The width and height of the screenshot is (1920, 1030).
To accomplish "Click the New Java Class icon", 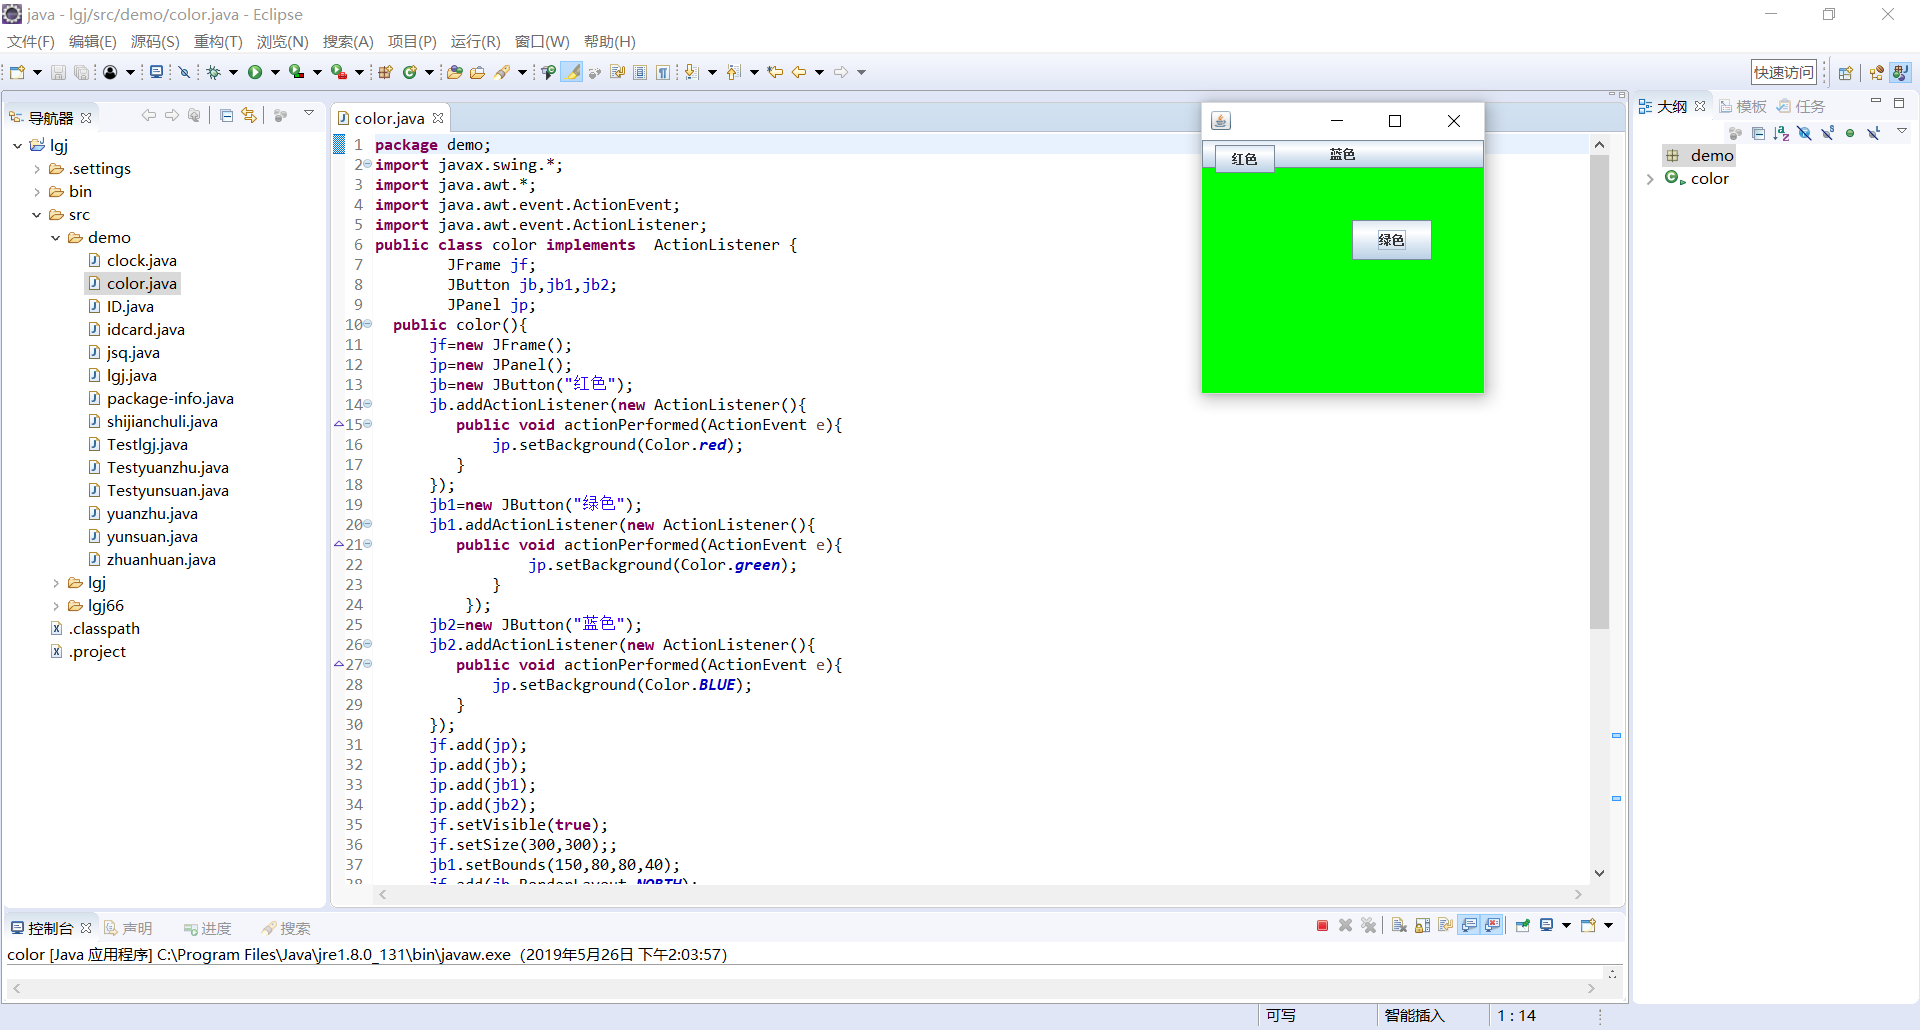I will pos(410,72).
